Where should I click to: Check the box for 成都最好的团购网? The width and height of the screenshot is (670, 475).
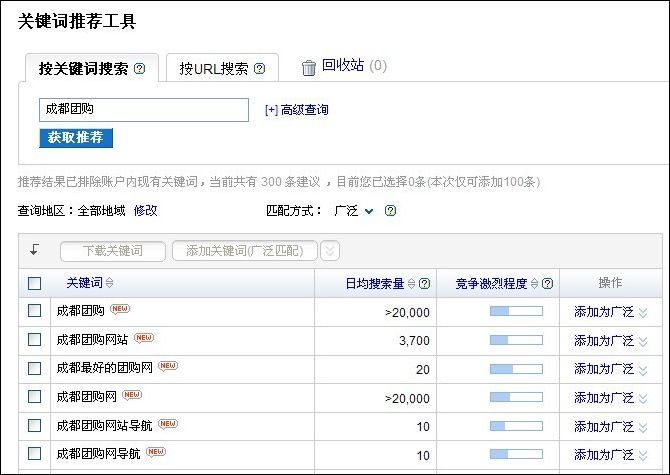[x=35, y=368]
